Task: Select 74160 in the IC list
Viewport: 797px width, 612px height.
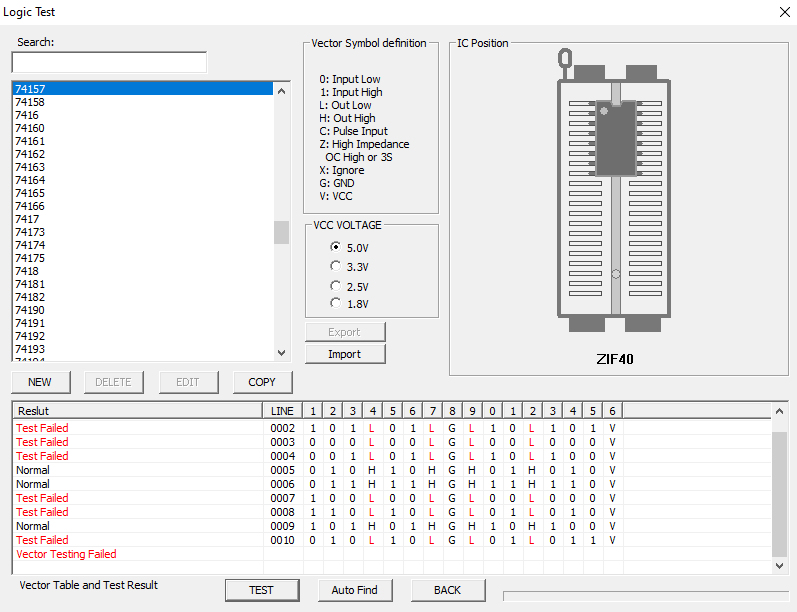Action: coord(143,128)
